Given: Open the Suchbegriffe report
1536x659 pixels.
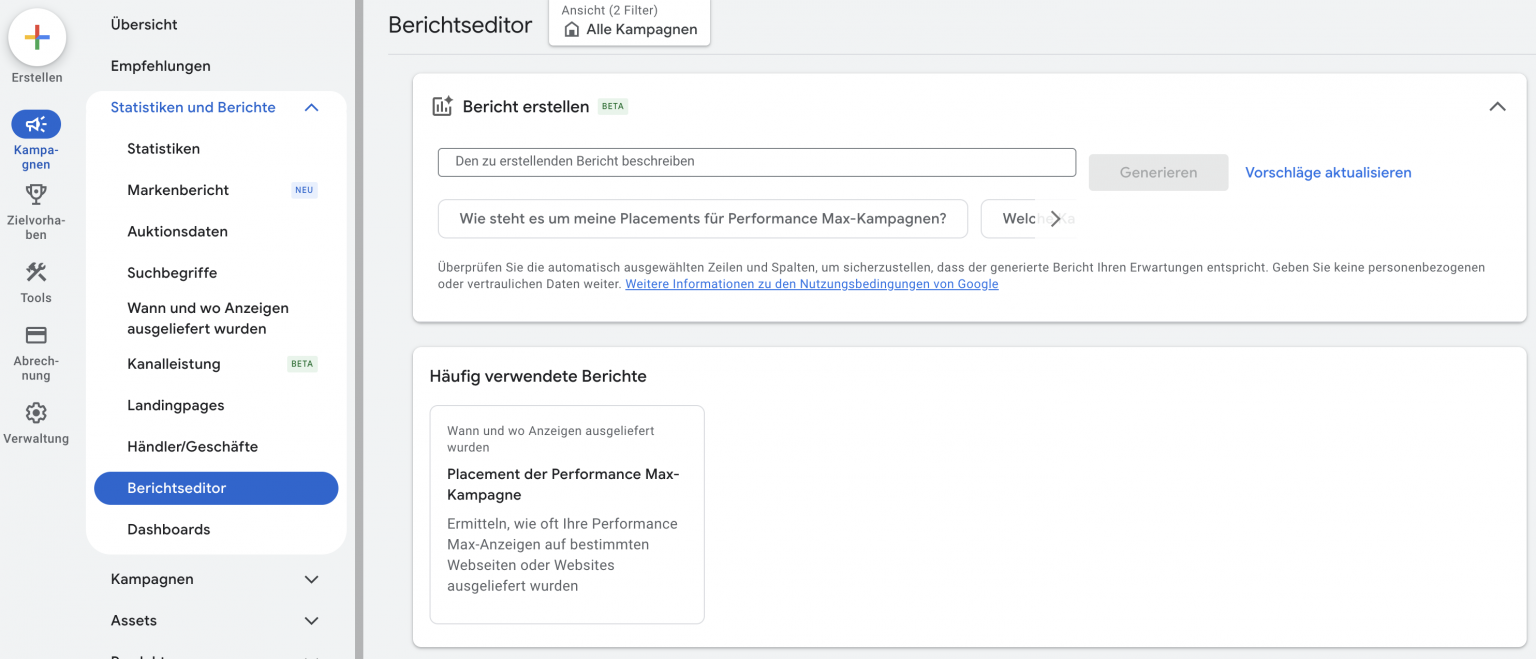Looking at the screenshot, I should click(172, 271).
